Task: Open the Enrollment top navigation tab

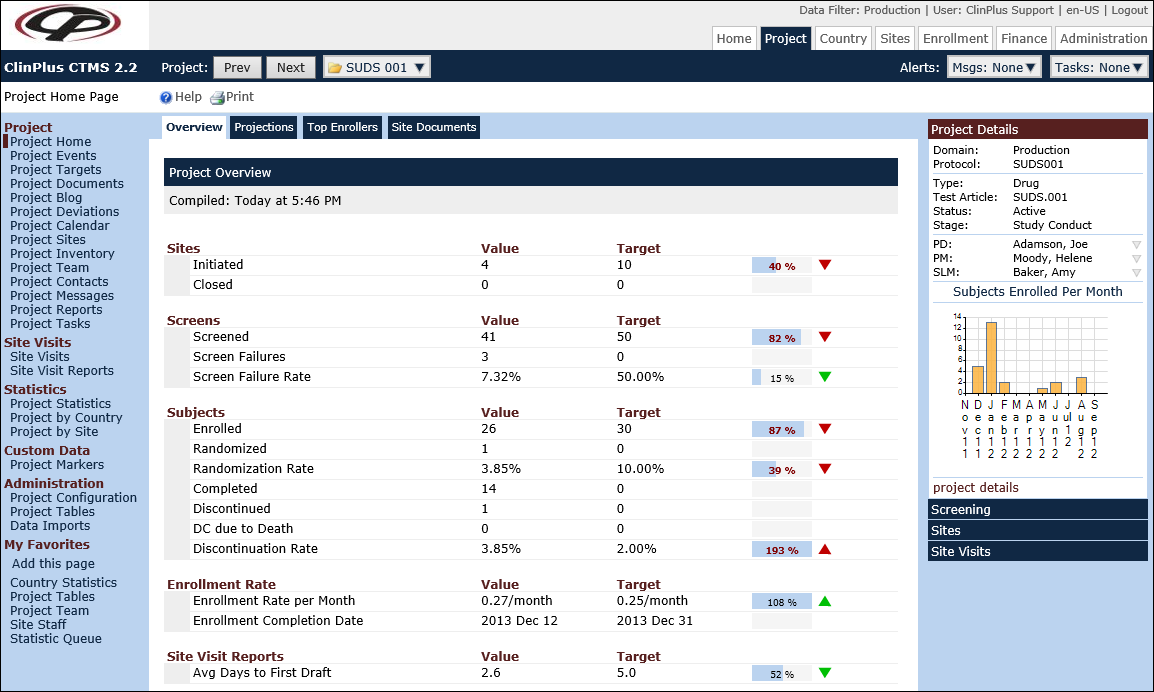Action: click(955, 38)
